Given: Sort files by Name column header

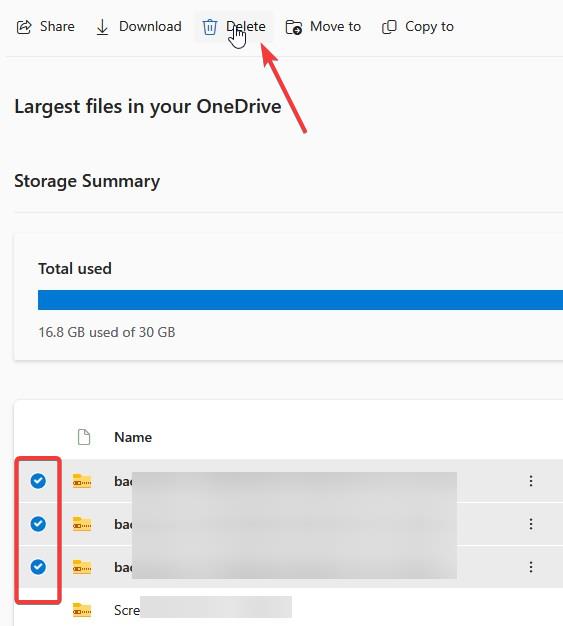Looking at the screenshot, I should click(x=133, y=437).
